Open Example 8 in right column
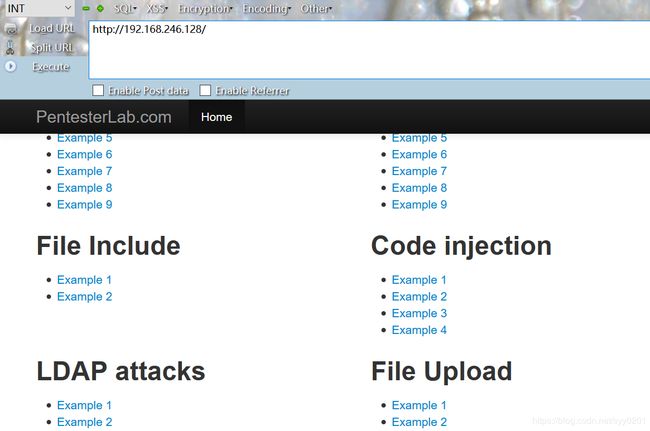Viewport: 650px width, 431px height. pyautogui.click(x=419, y=188)
